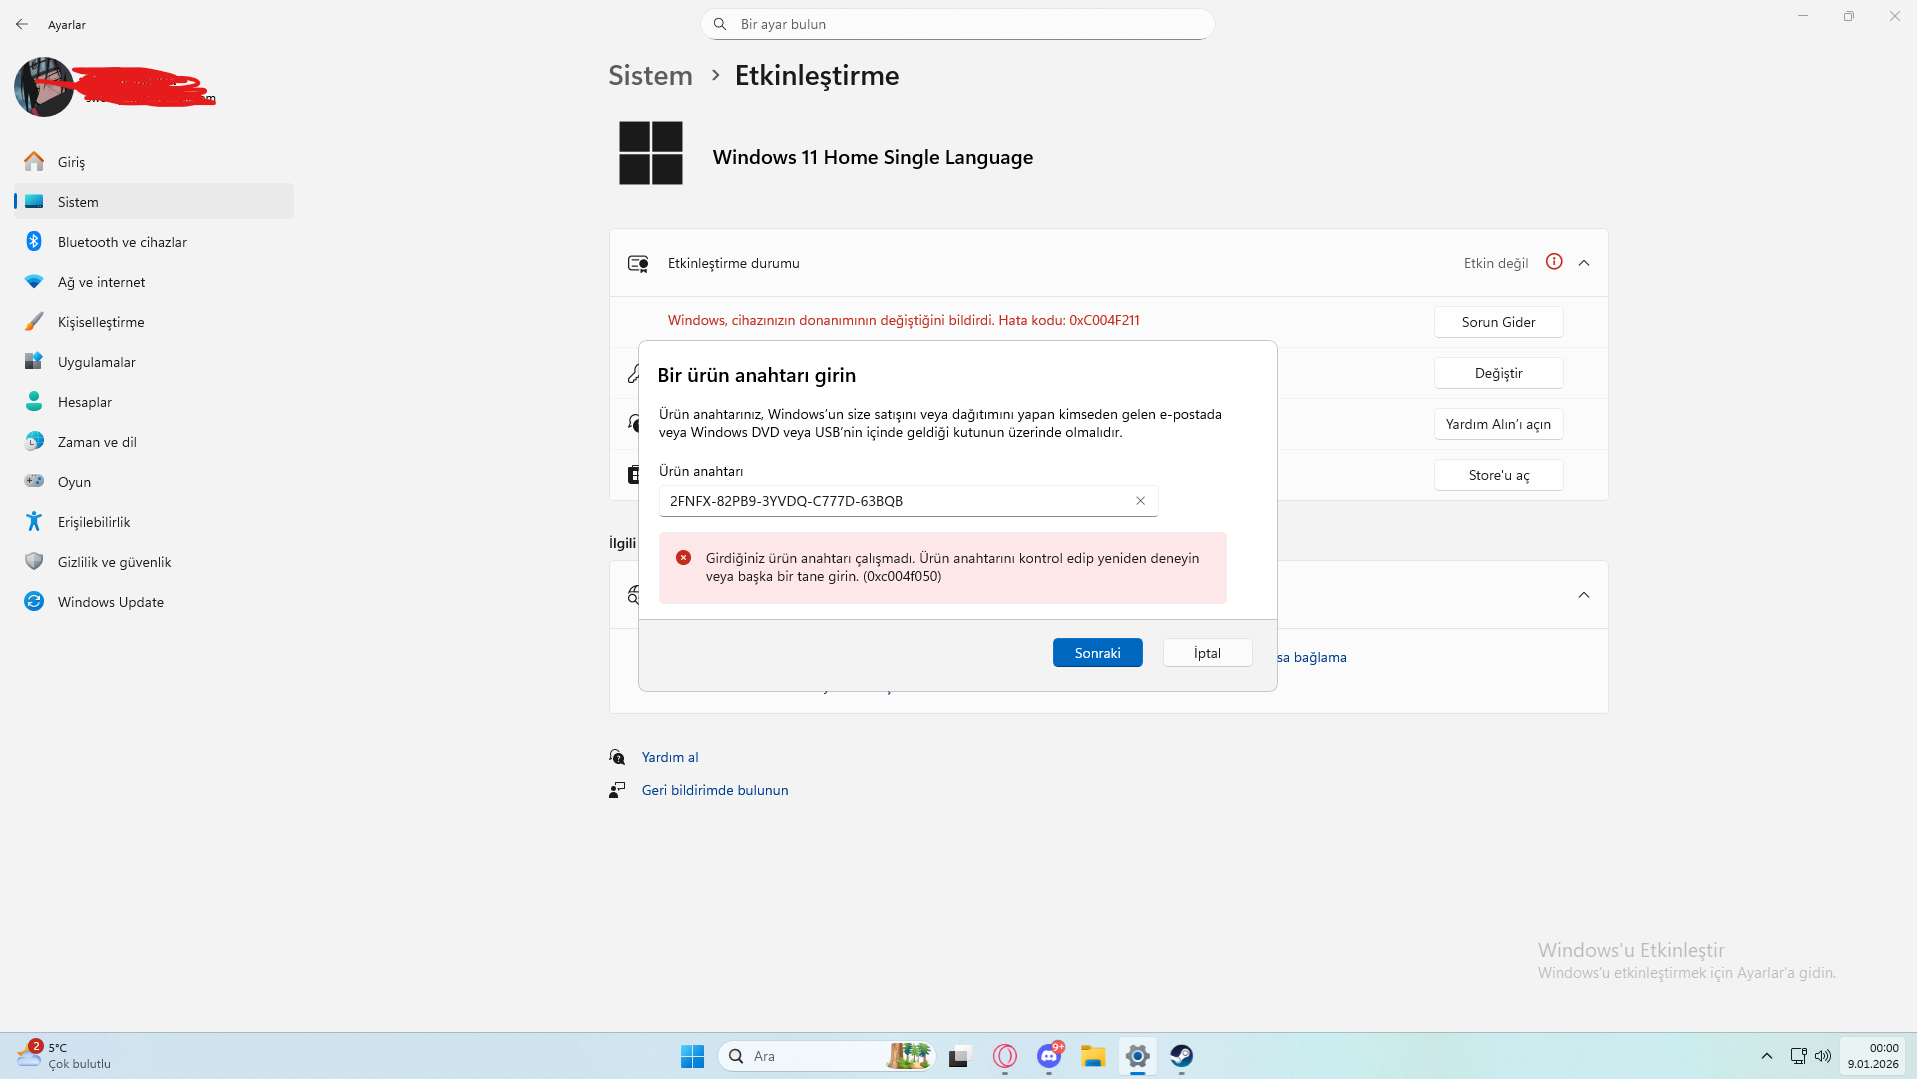
Task: Open Uygulamalar in the sidebar
Action: (154, 361)
